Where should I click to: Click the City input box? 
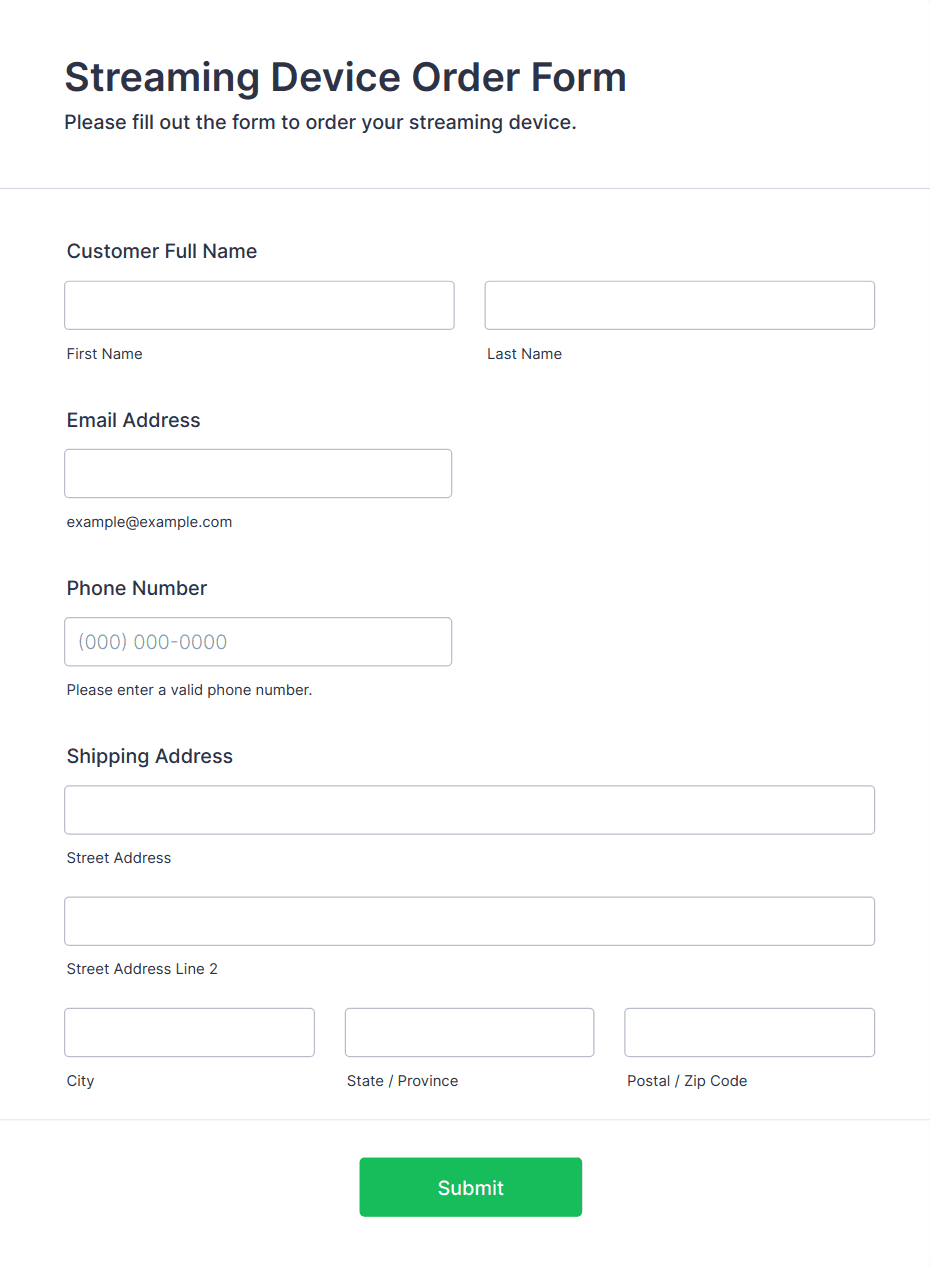pyautogui.click(x=189, y=1032)
